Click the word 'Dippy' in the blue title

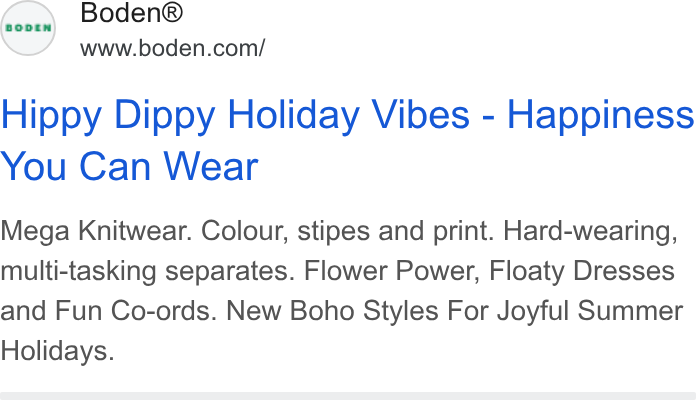point(165,116)
